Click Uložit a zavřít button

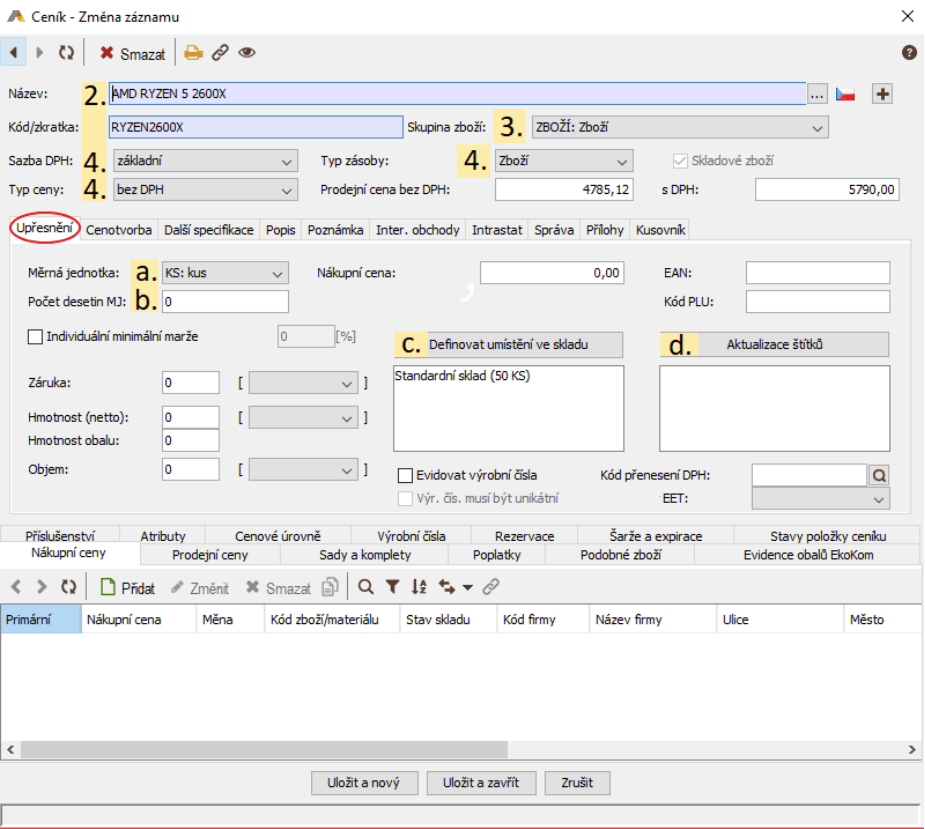click(x=481, y=783)
